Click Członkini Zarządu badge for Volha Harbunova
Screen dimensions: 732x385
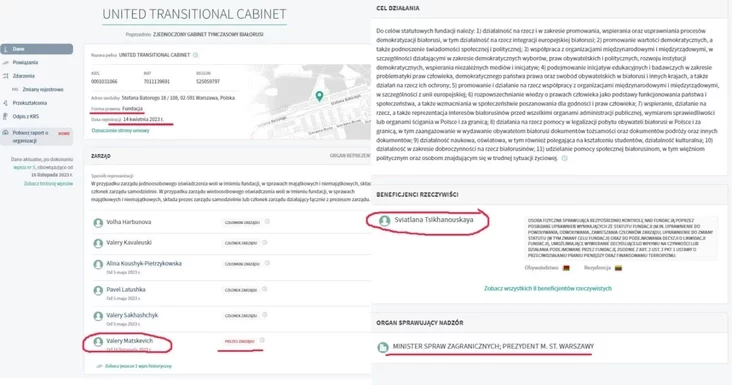pos(242,223)
